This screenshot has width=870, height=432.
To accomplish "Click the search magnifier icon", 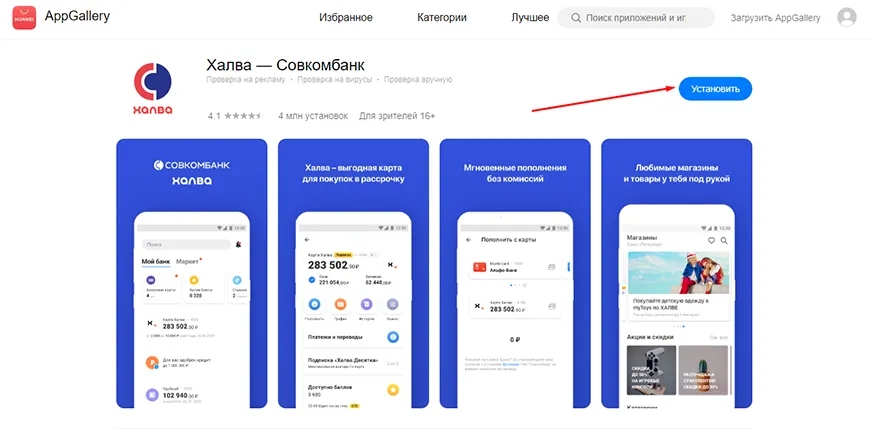I will (x=576, y=18).
